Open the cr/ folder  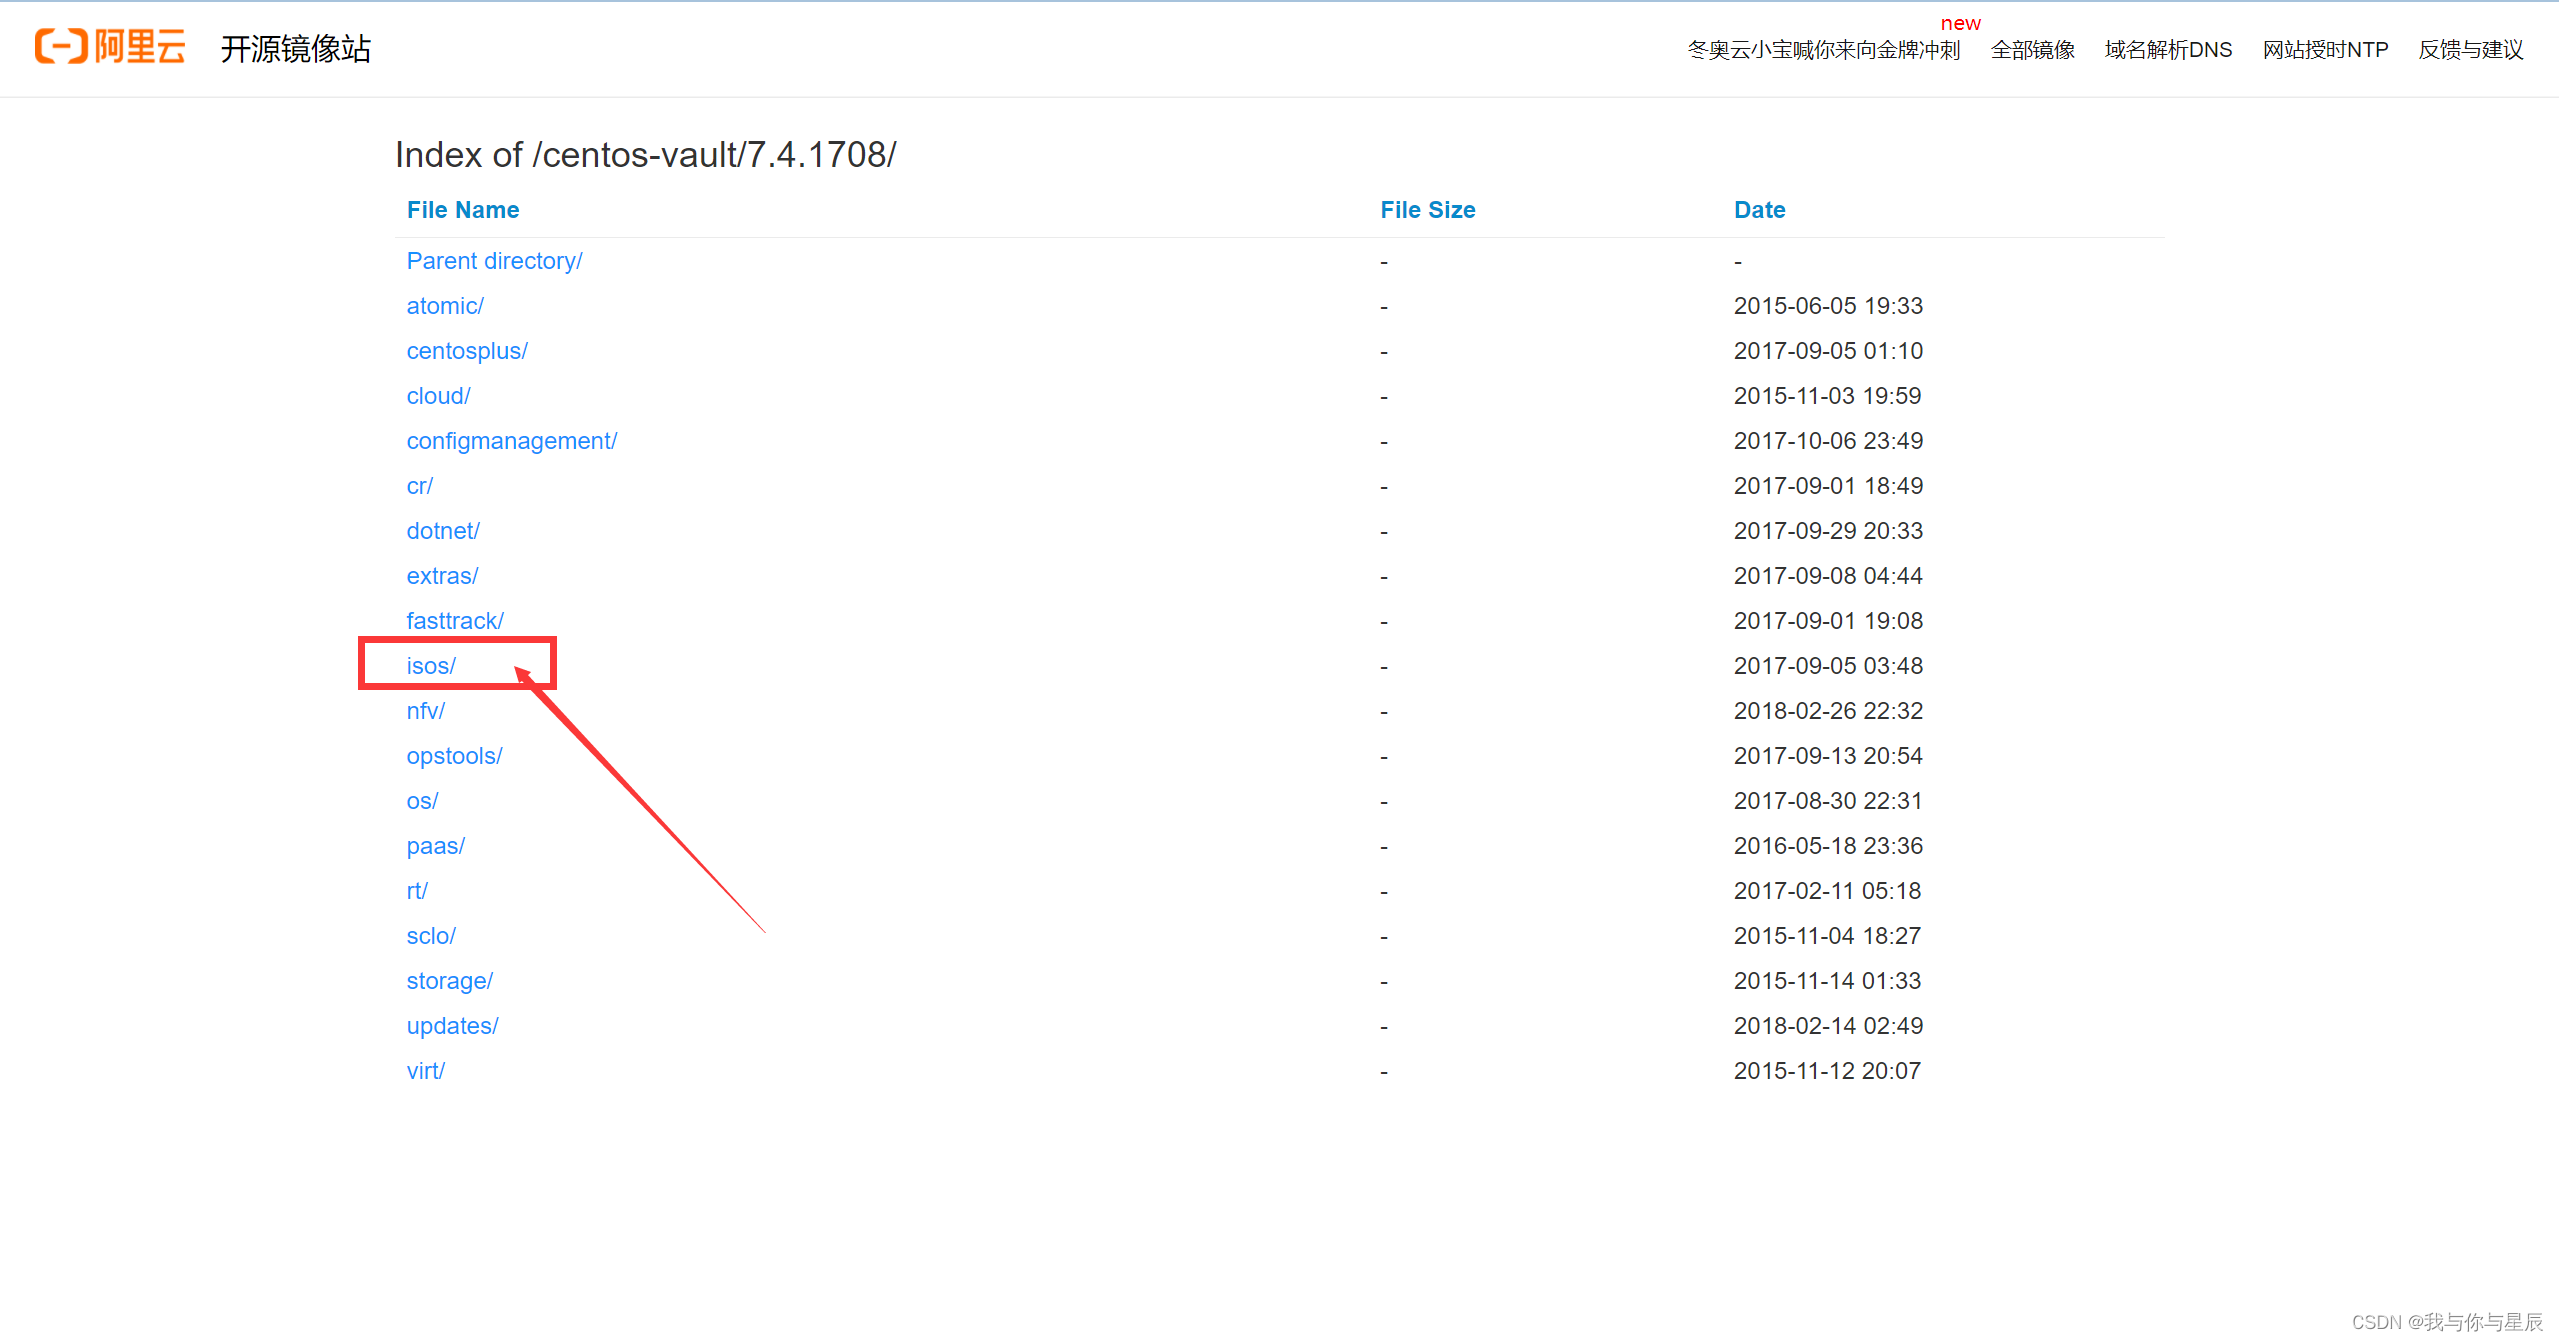(x=420, y=486)
